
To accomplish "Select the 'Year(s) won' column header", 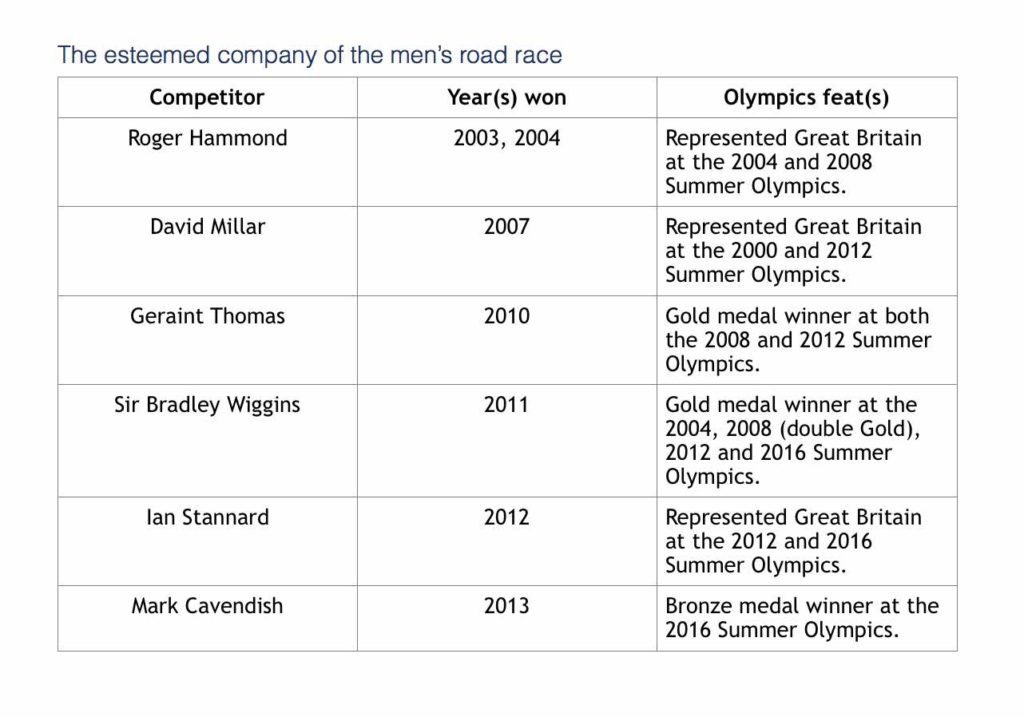I will click(506, 98).
